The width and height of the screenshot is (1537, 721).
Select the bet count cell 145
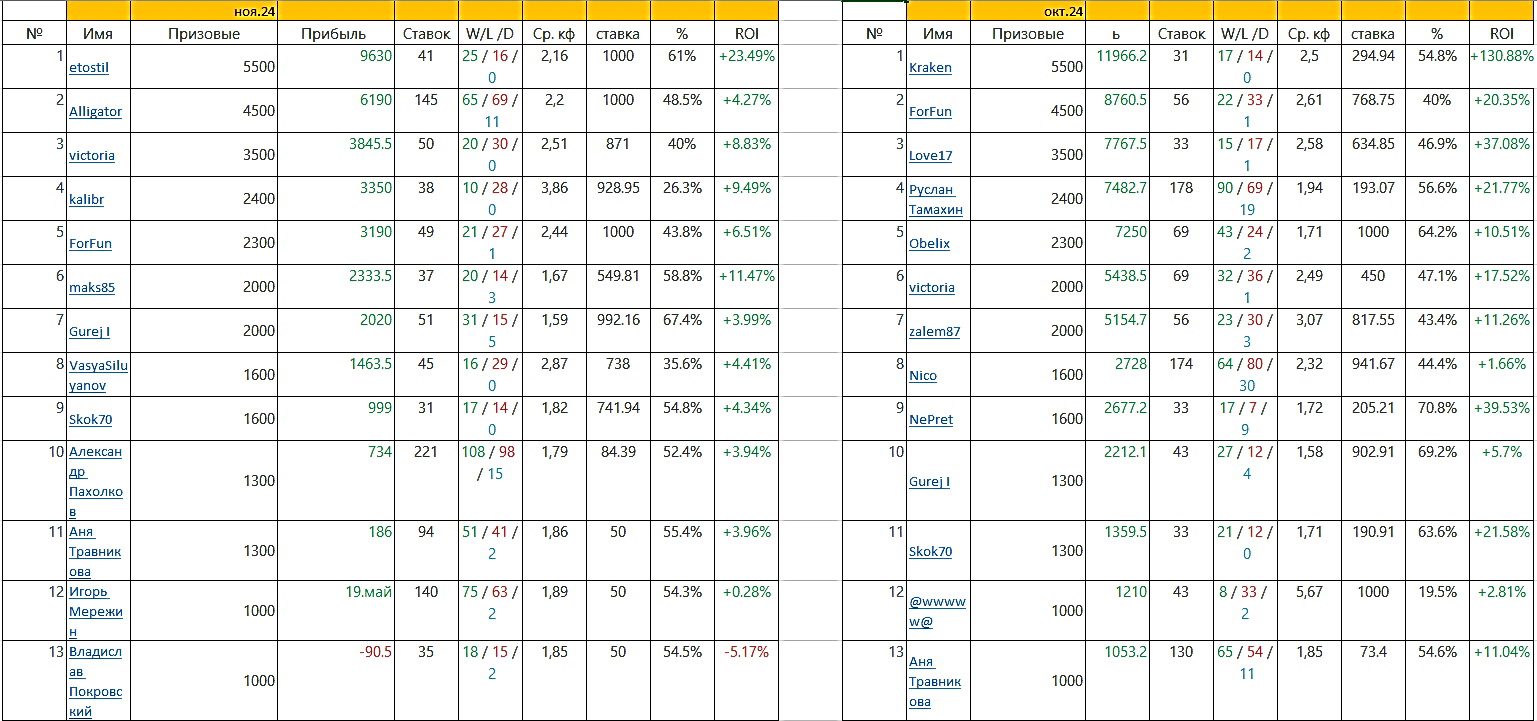pos(426,111)
